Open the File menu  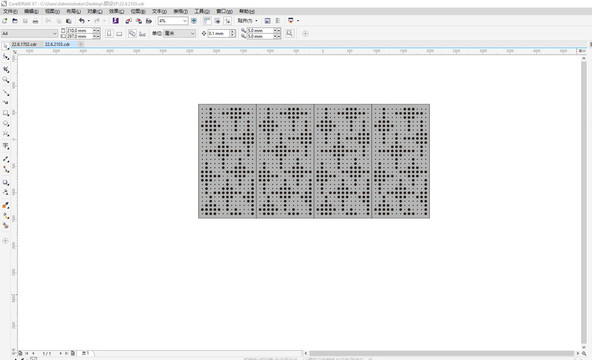pos(10,11)
